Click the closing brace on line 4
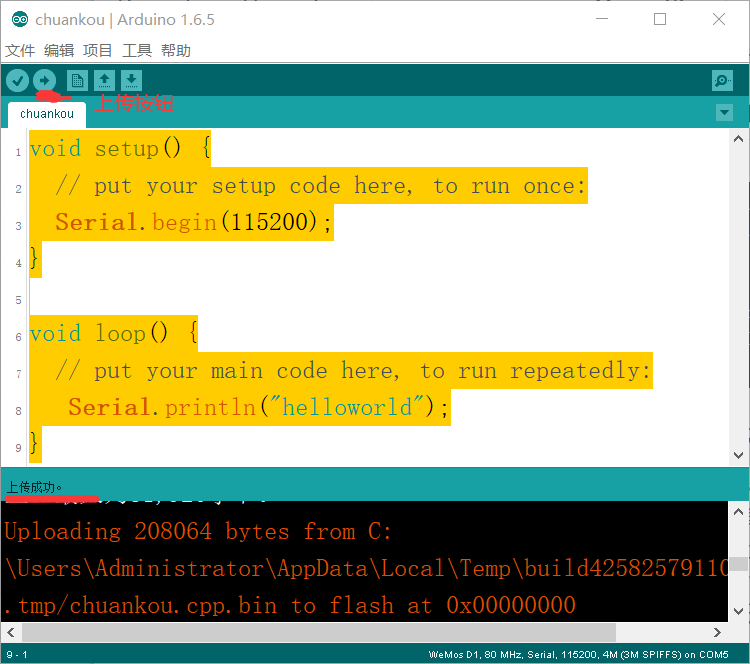The image size is (750, 664). (34, 259)
